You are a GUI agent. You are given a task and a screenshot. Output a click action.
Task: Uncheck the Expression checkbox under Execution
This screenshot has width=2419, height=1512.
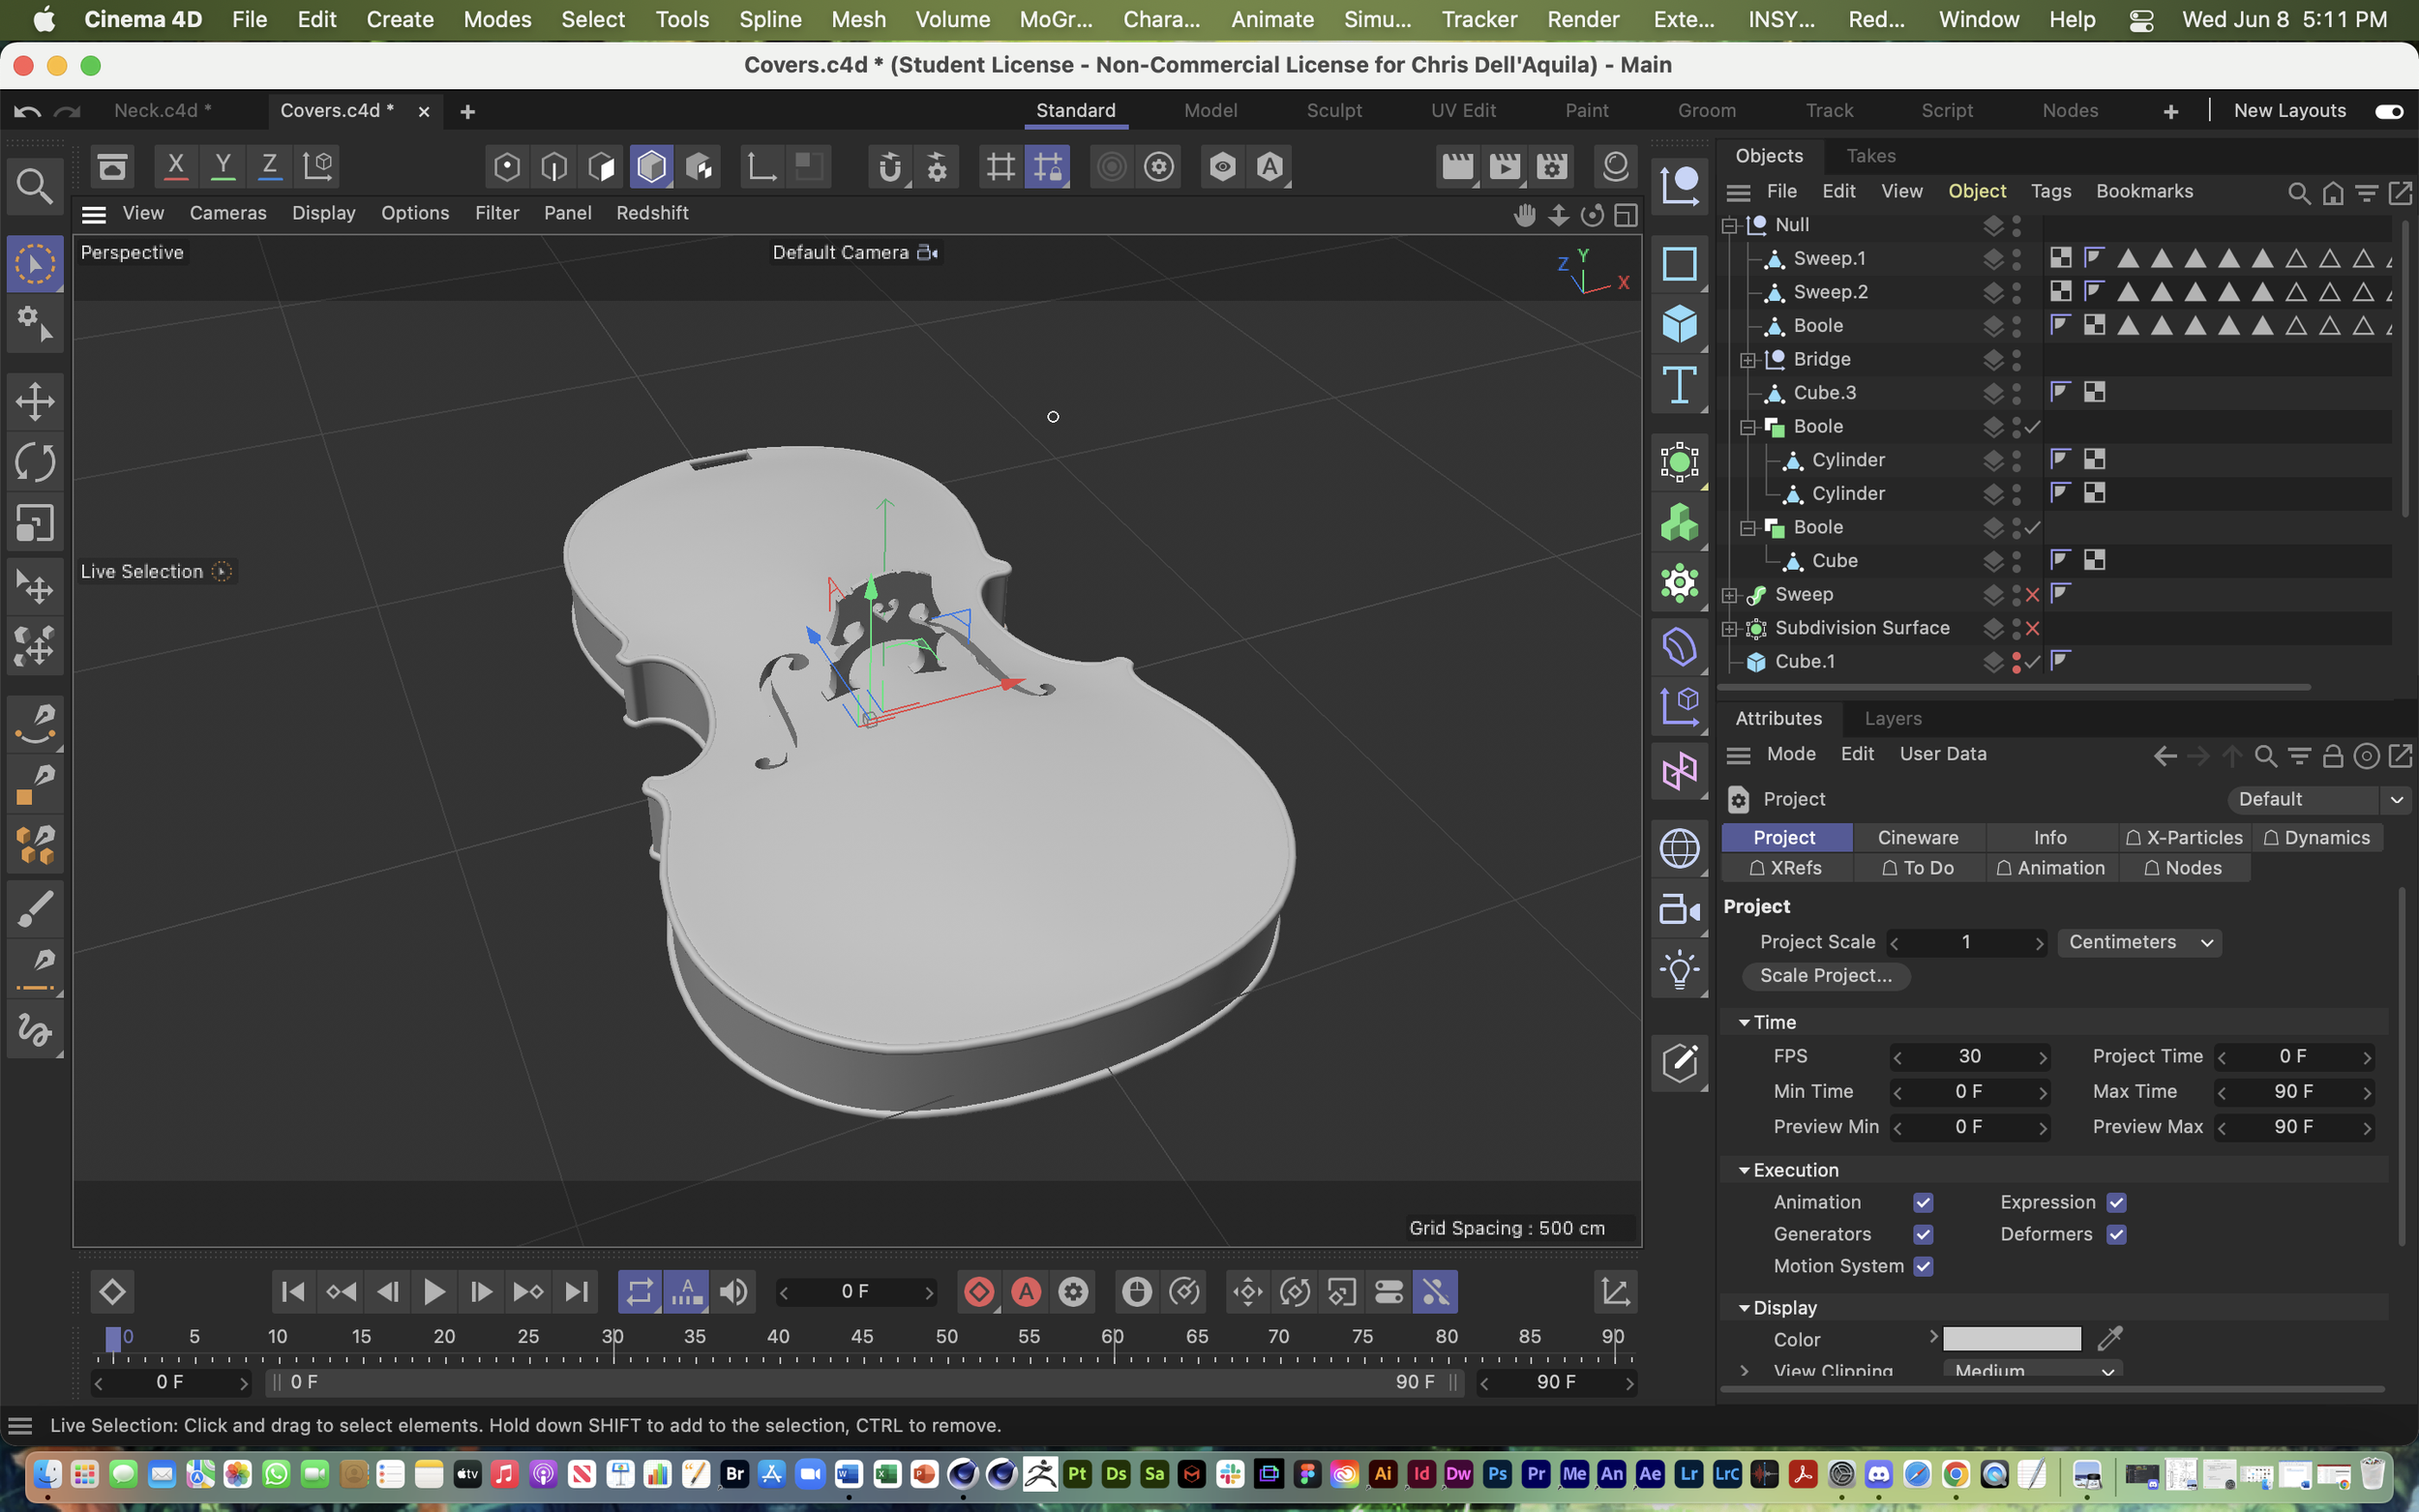(x=2117, y=1202)
